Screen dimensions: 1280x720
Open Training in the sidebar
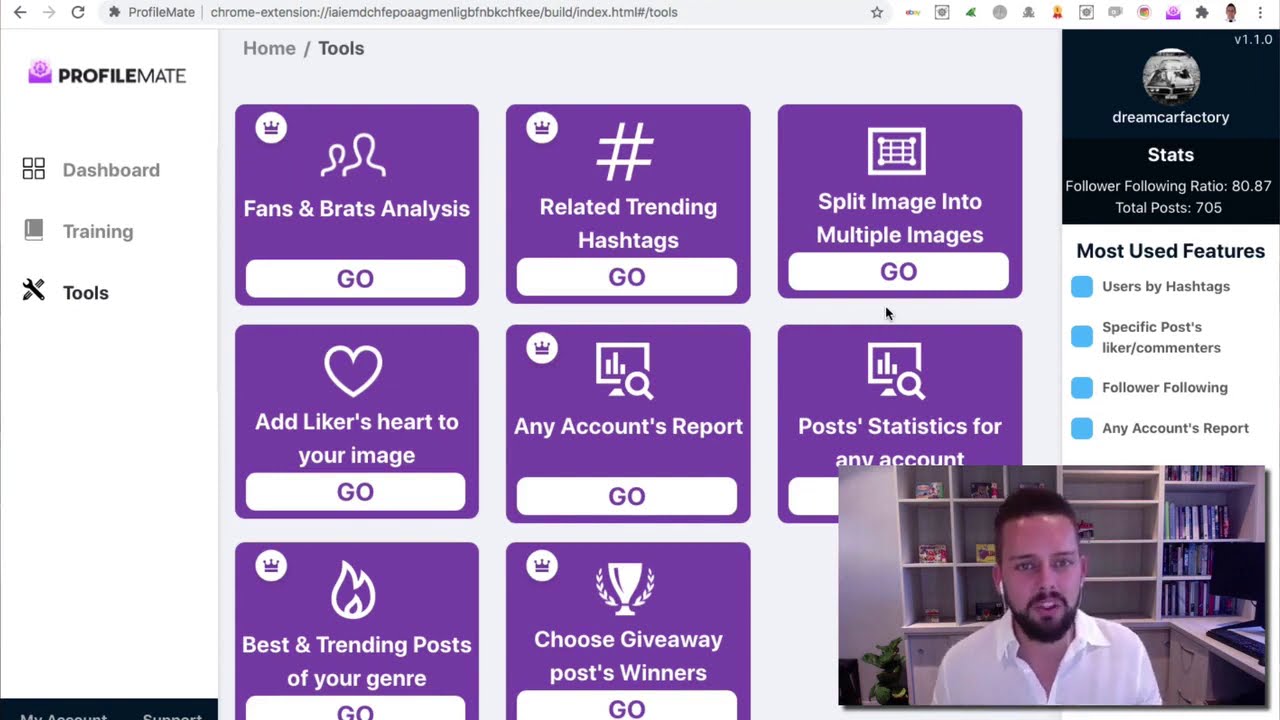pos(98,231)
